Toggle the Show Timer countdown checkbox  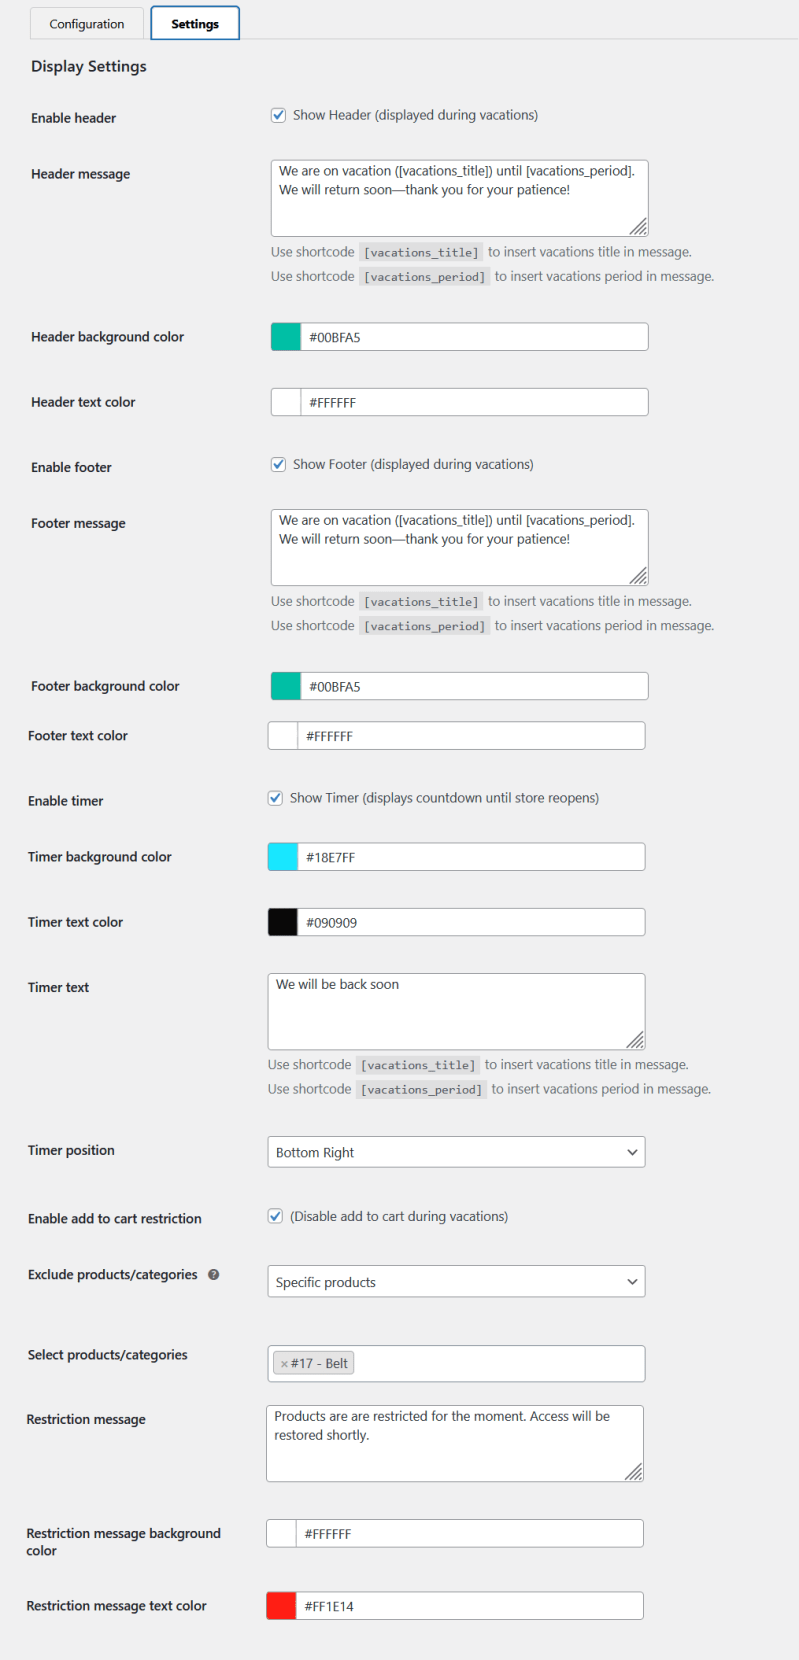coord(275,798)
